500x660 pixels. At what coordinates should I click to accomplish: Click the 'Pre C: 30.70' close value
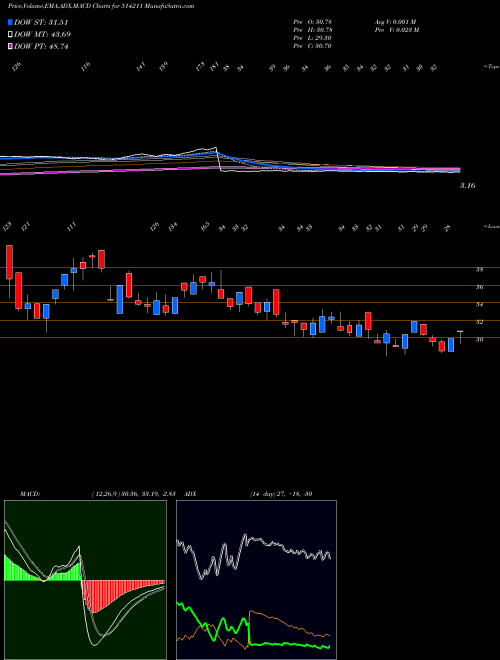313,46
